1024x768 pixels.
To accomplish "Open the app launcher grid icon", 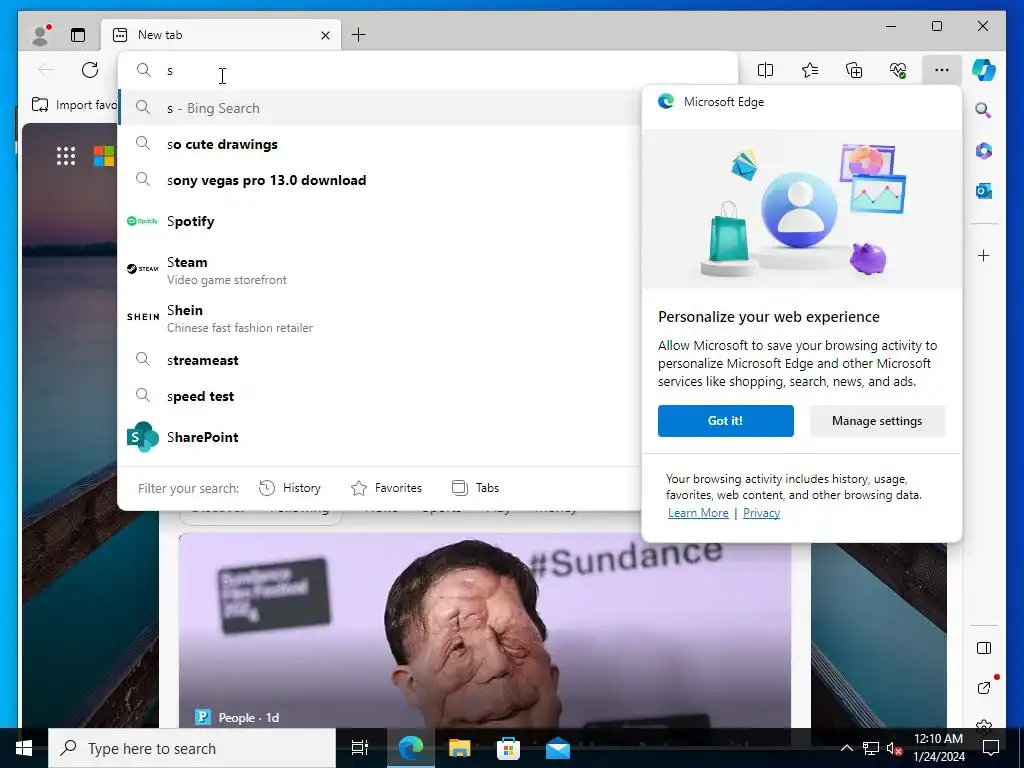I will [x=66, y=156].
